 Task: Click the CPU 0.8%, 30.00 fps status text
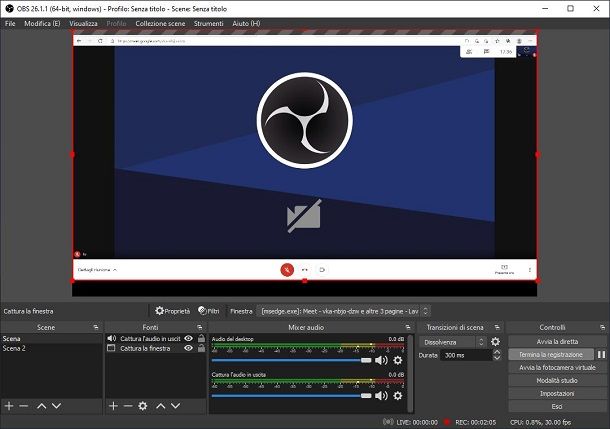click(x=540, y=422)
